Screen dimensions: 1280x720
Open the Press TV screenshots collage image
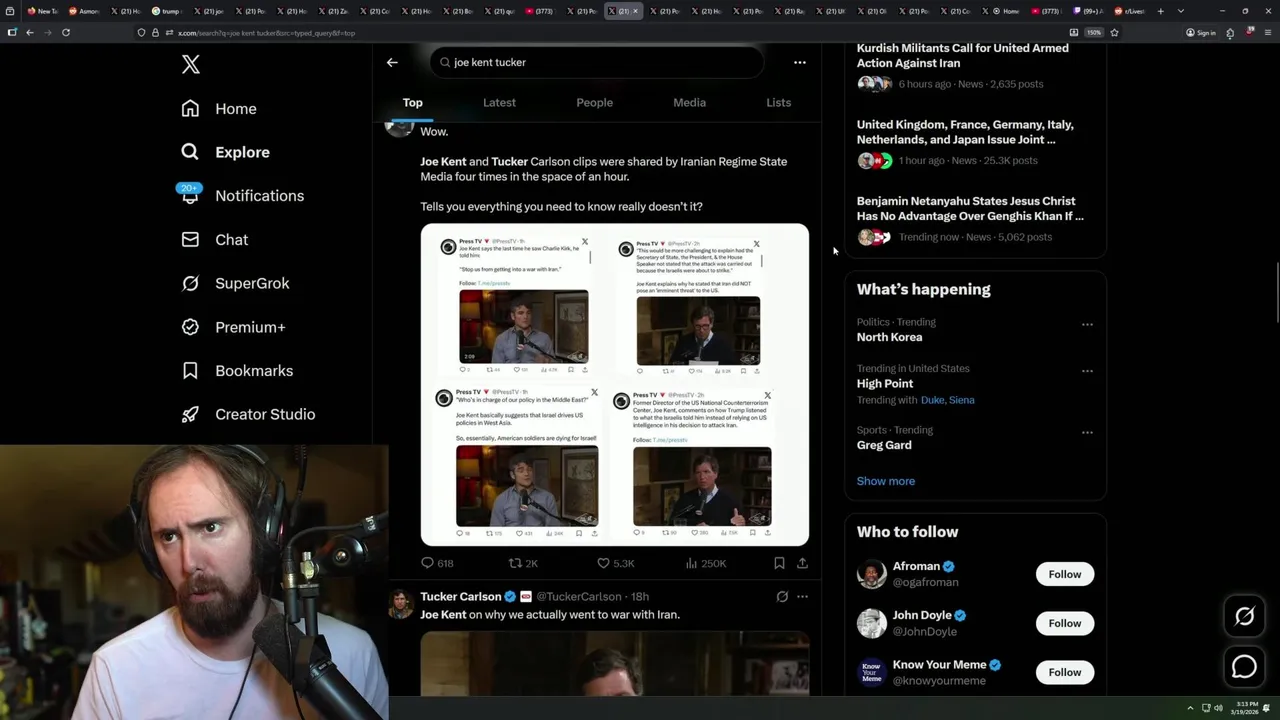coord(614,385)
